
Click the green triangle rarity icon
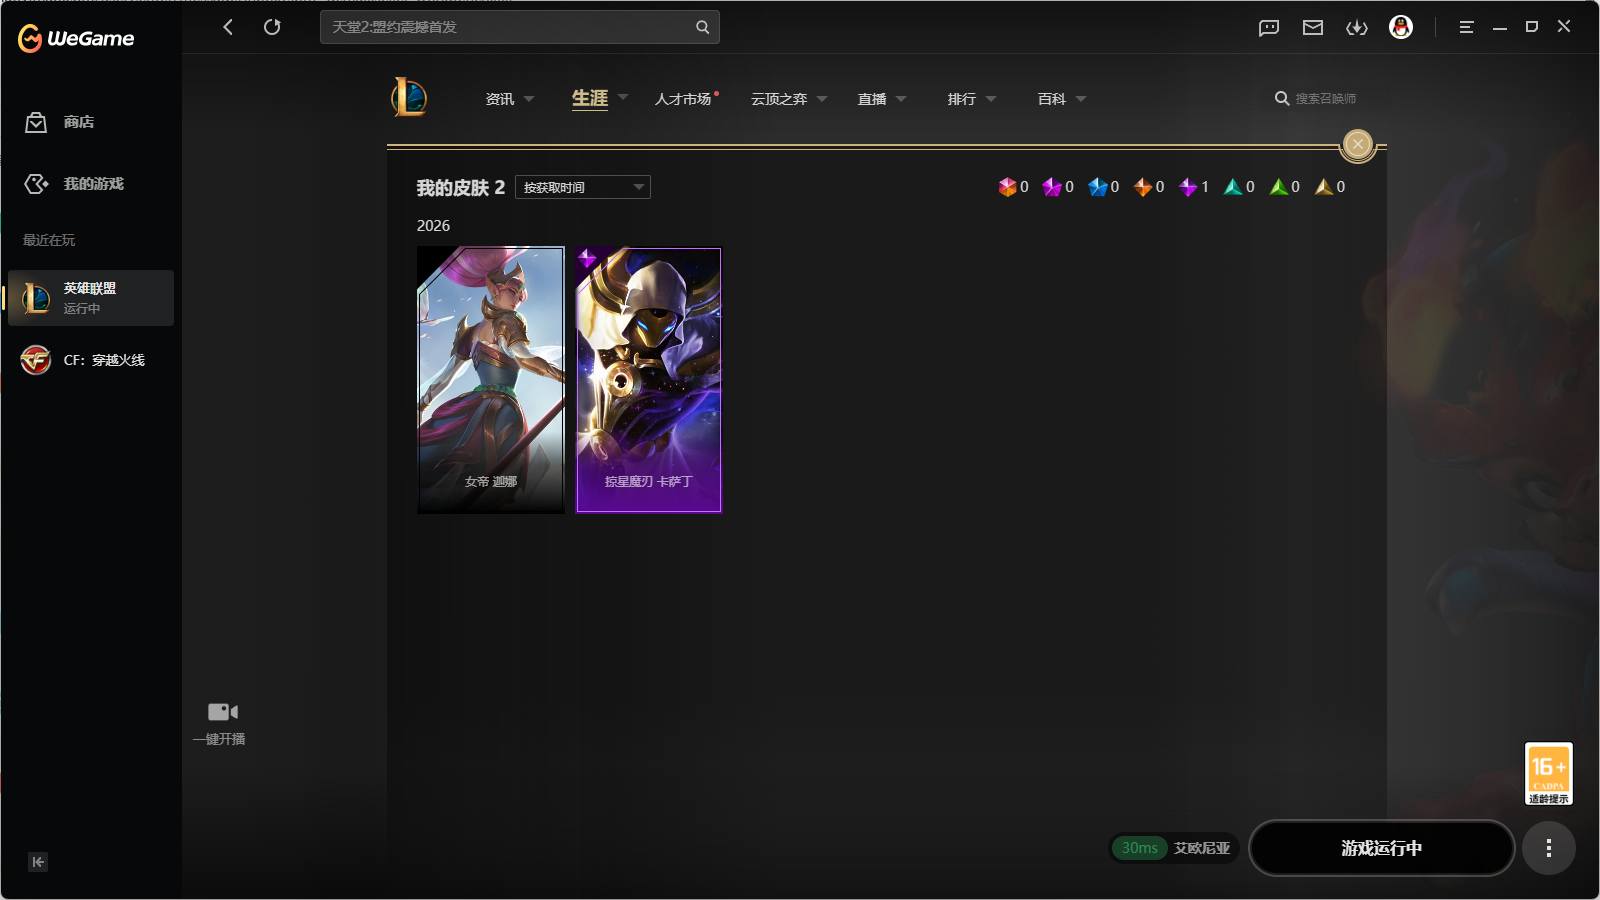(1278, 187)
